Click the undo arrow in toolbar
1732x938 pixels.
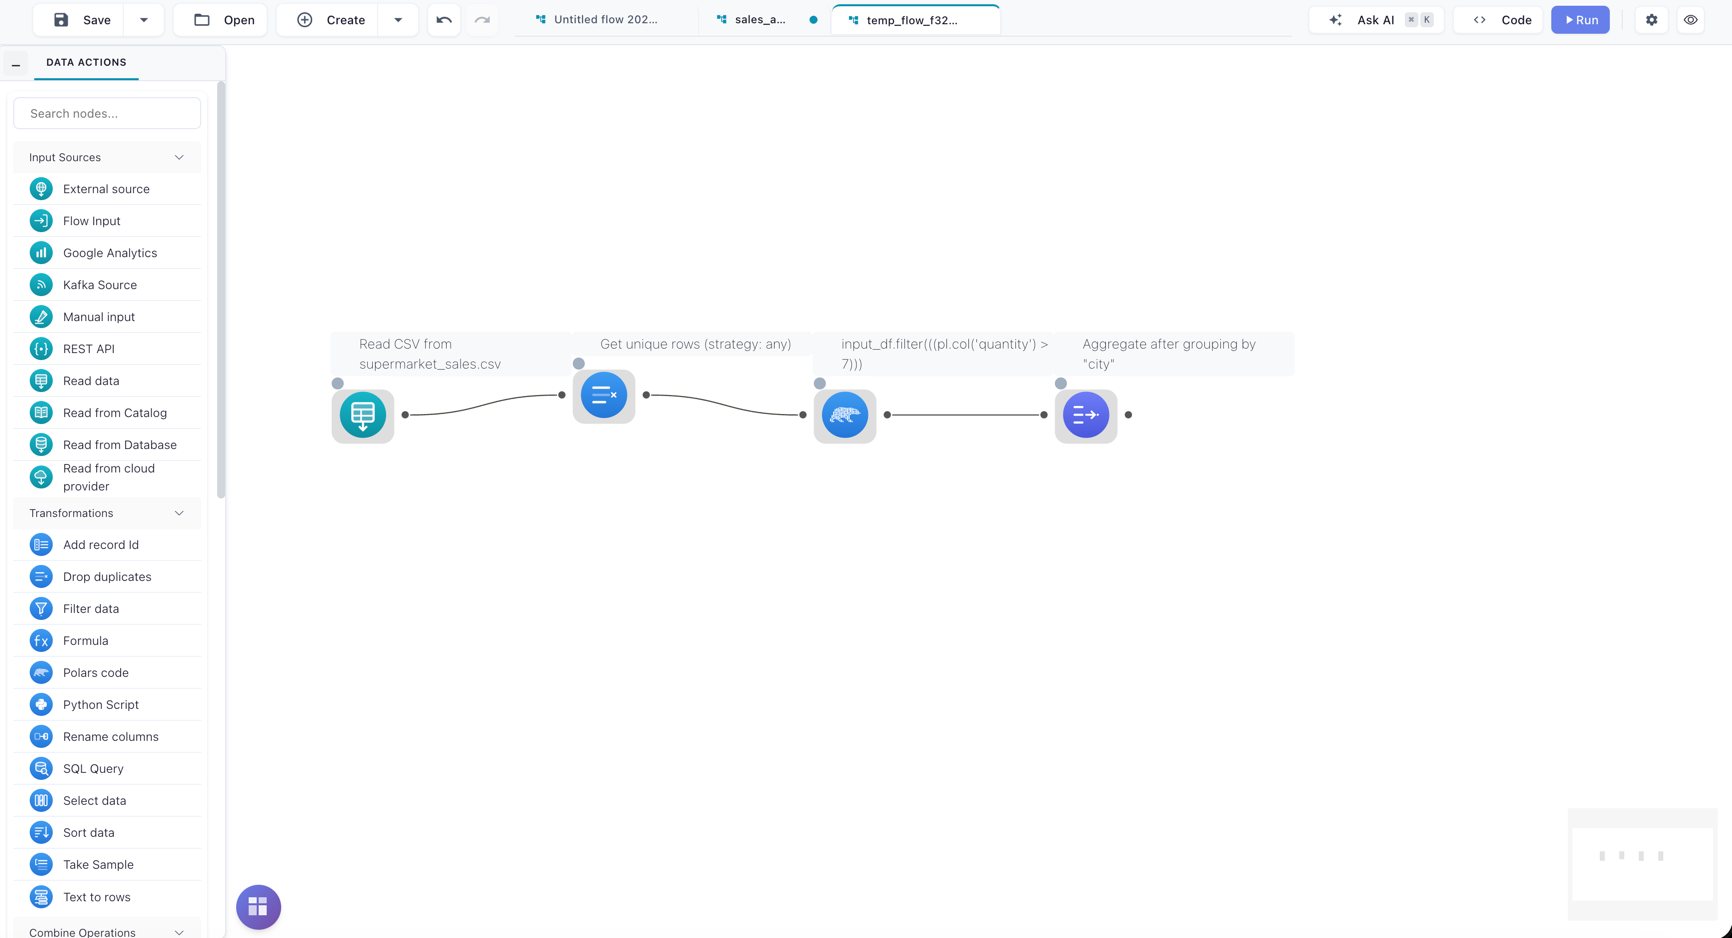444,20
